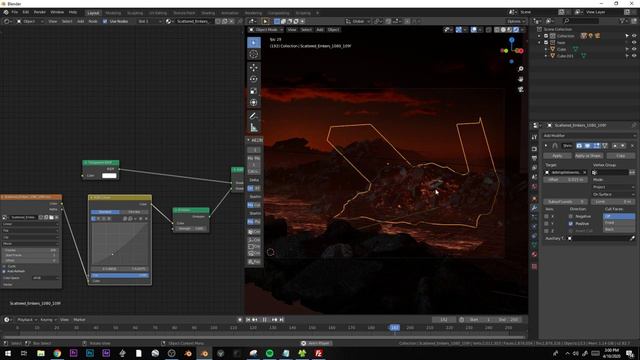Enable the X axis checkbox in modifier

pos(547,216)
